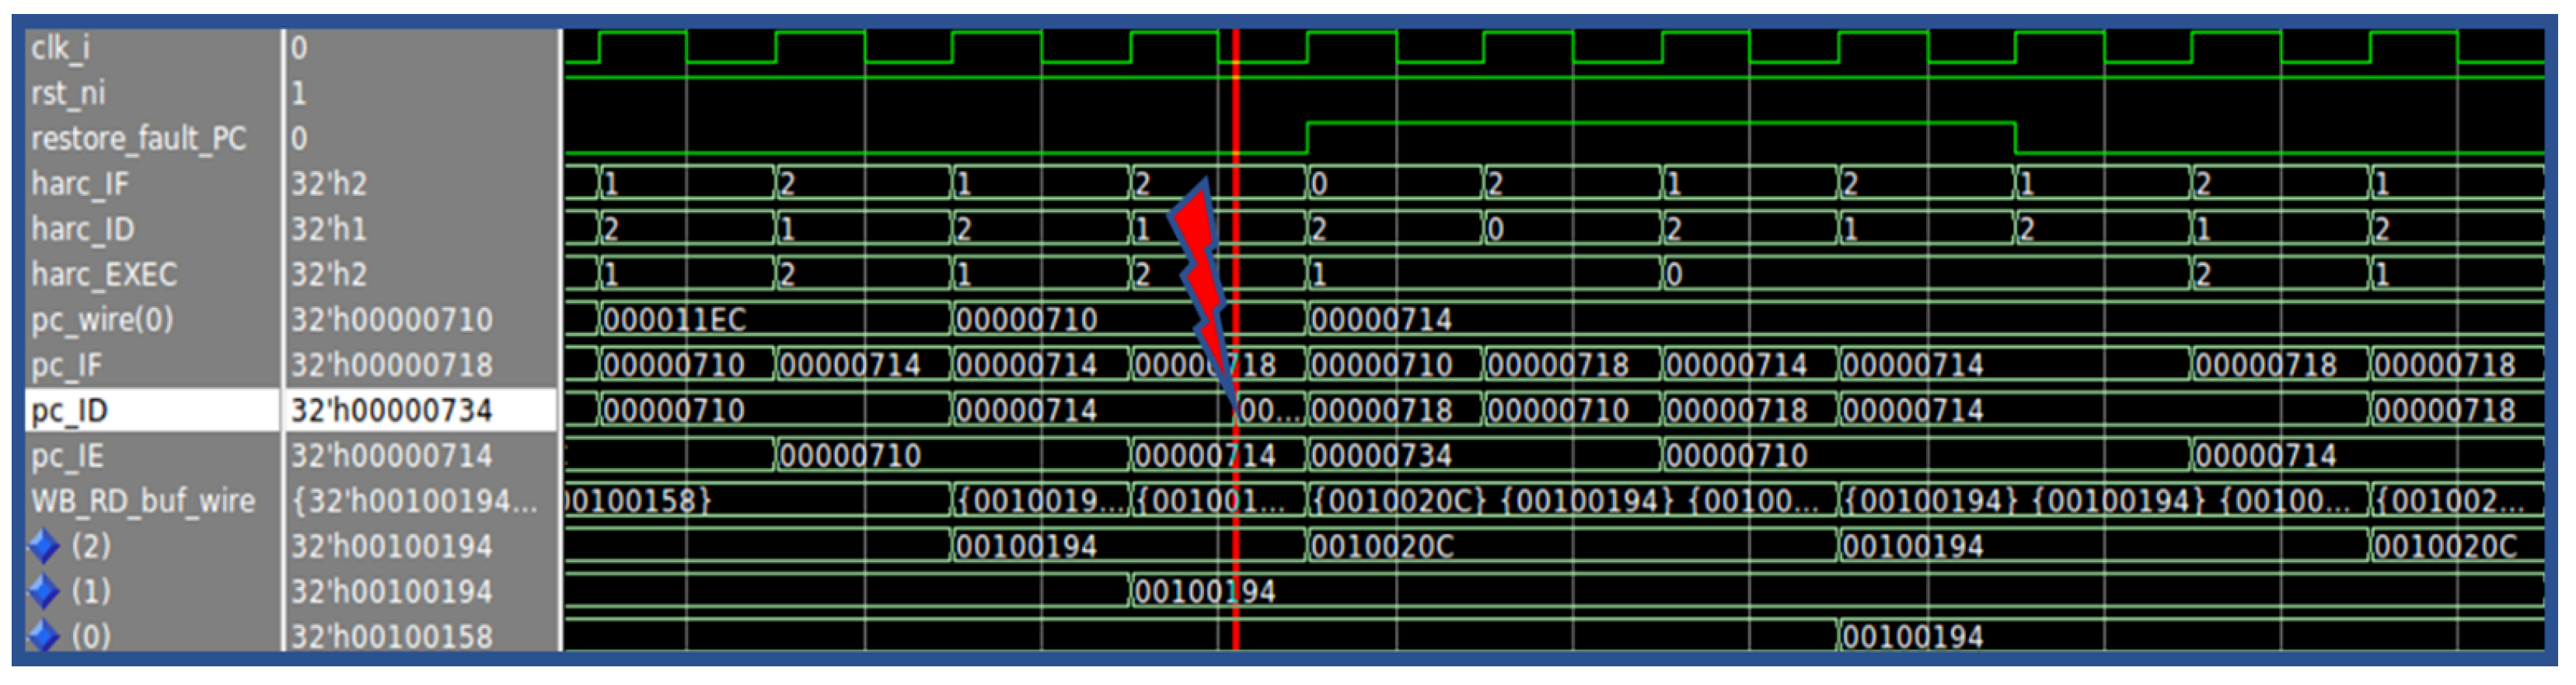Click pc_IF value 32'h00000718
The height and width of the screenshot is (685, 2576).
(x=392, y=365)
